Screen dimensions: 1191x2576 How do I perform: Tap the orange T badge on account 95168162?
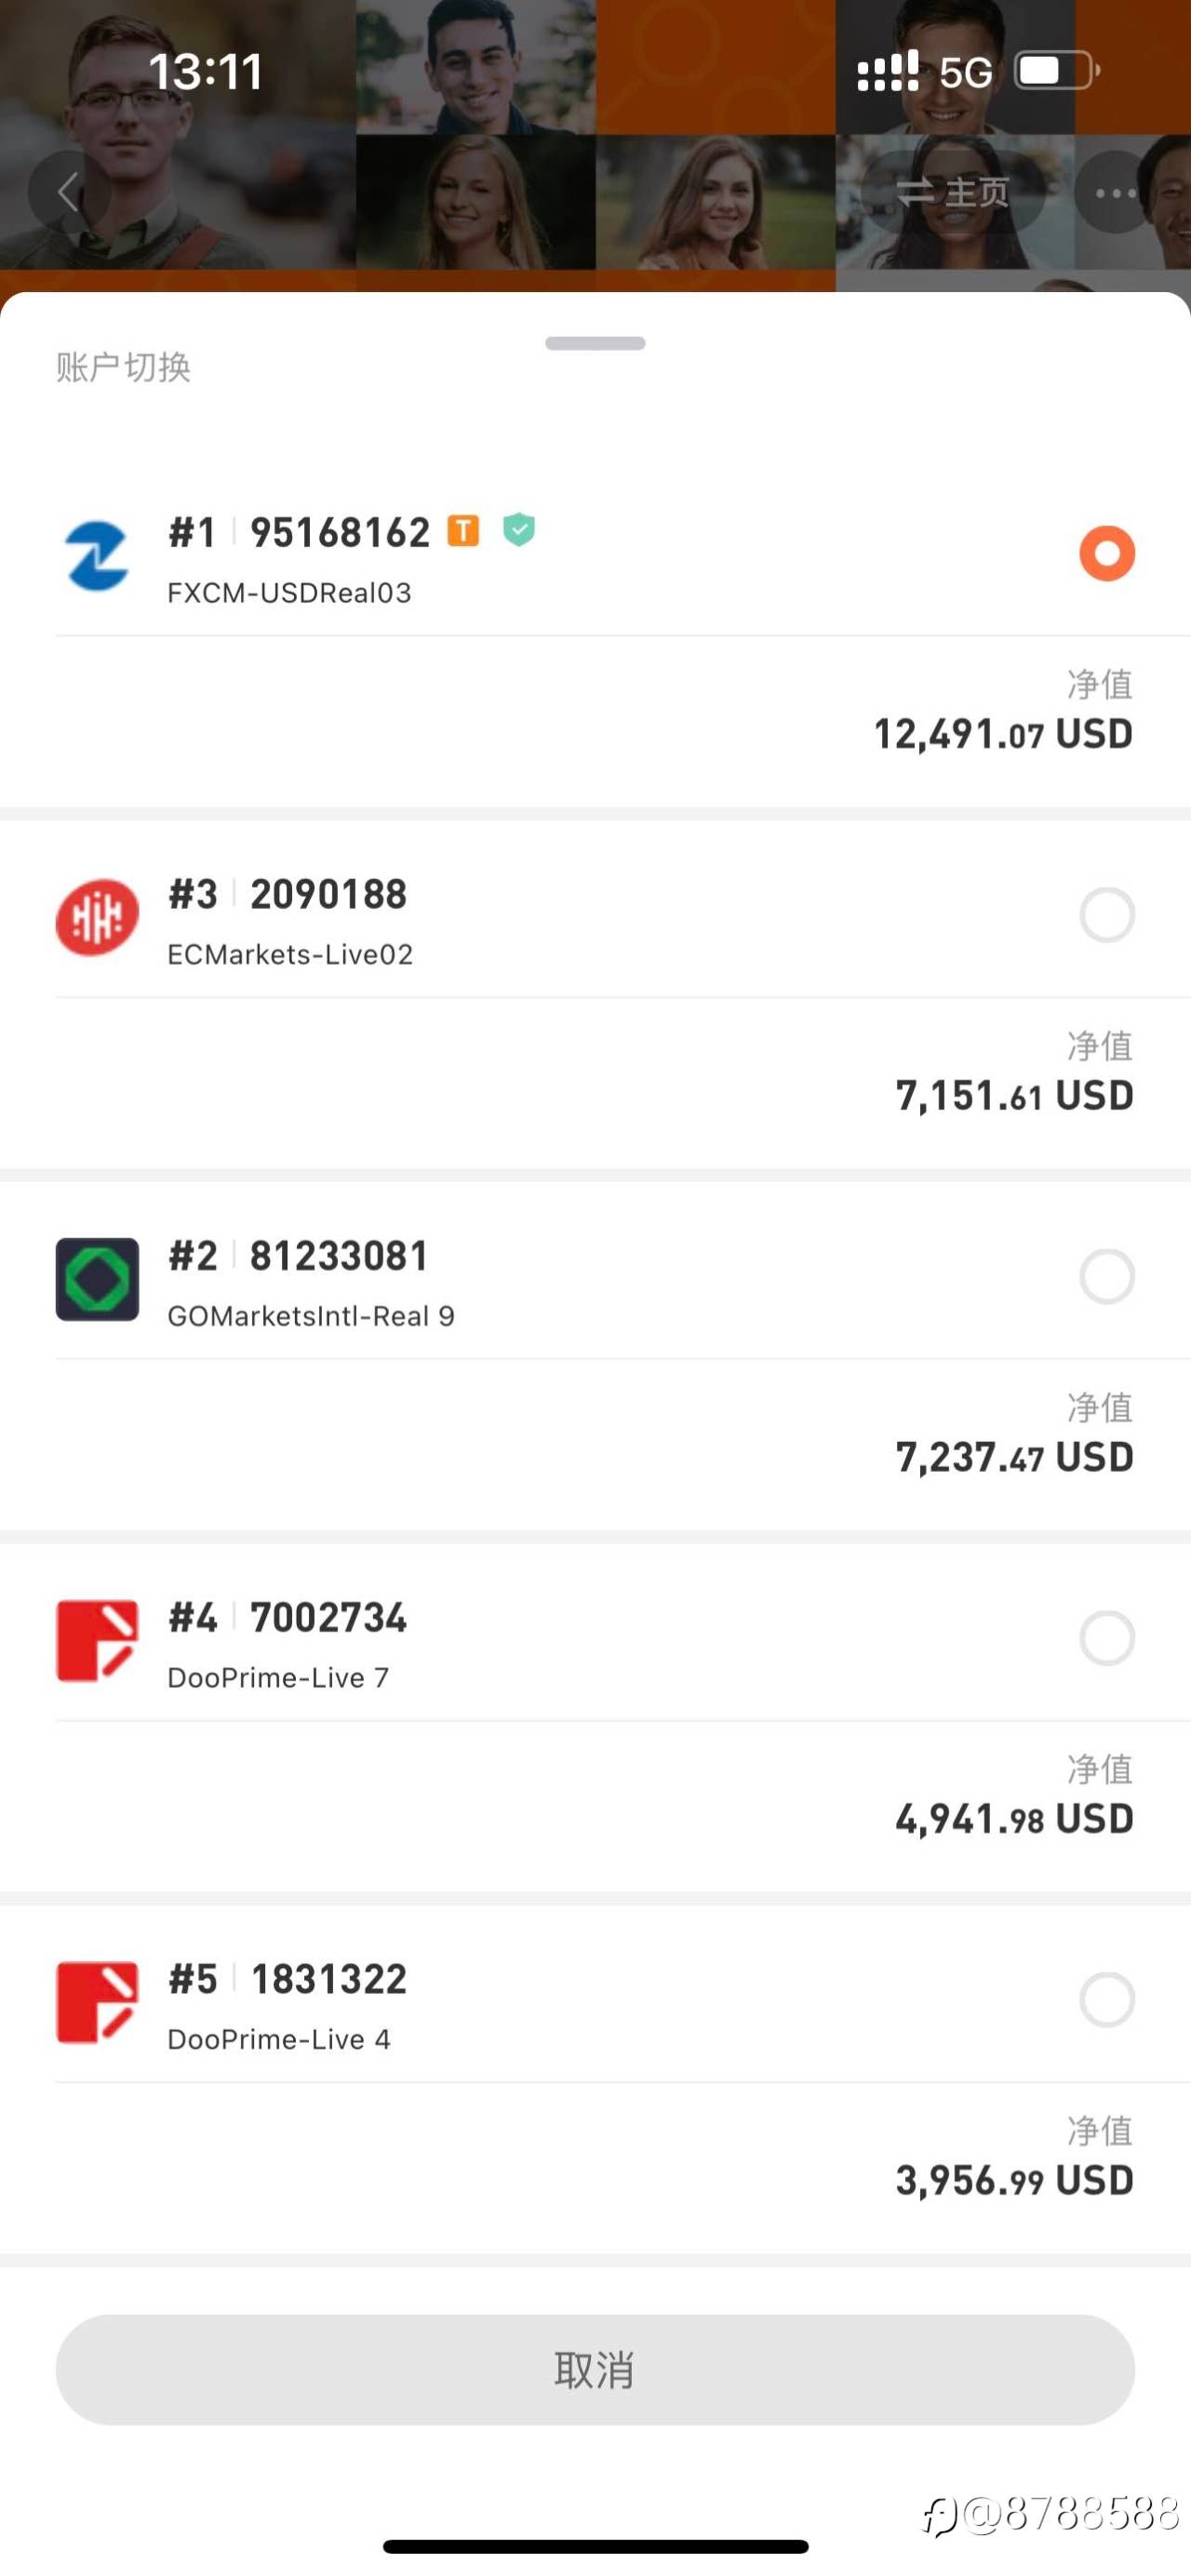[x=463, y=531]
